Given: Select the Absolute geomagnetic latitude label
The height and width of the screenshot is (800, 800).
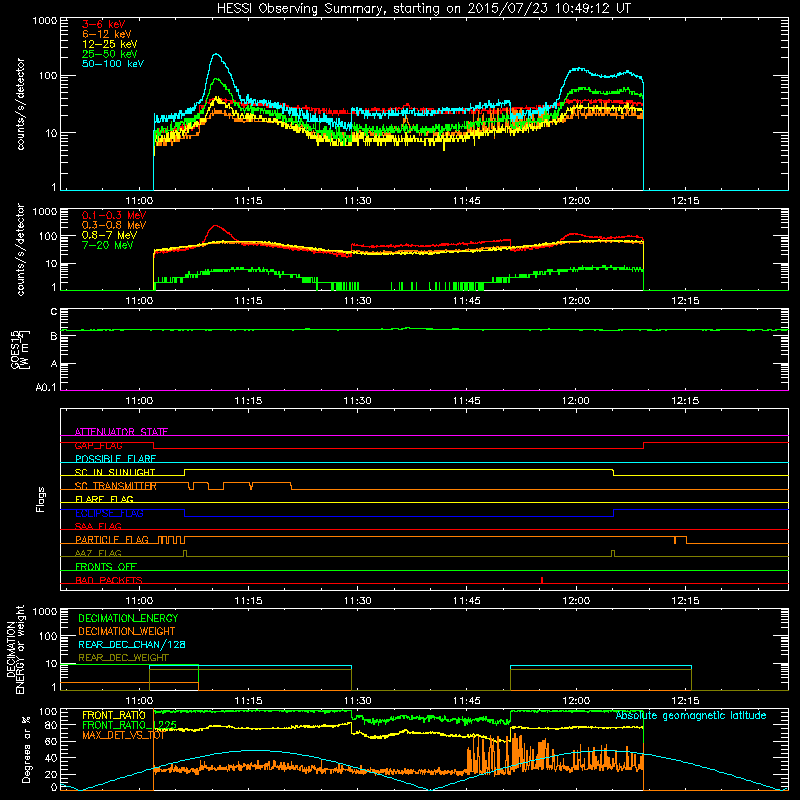Looking at the screenshot, I should coord(691,715).
